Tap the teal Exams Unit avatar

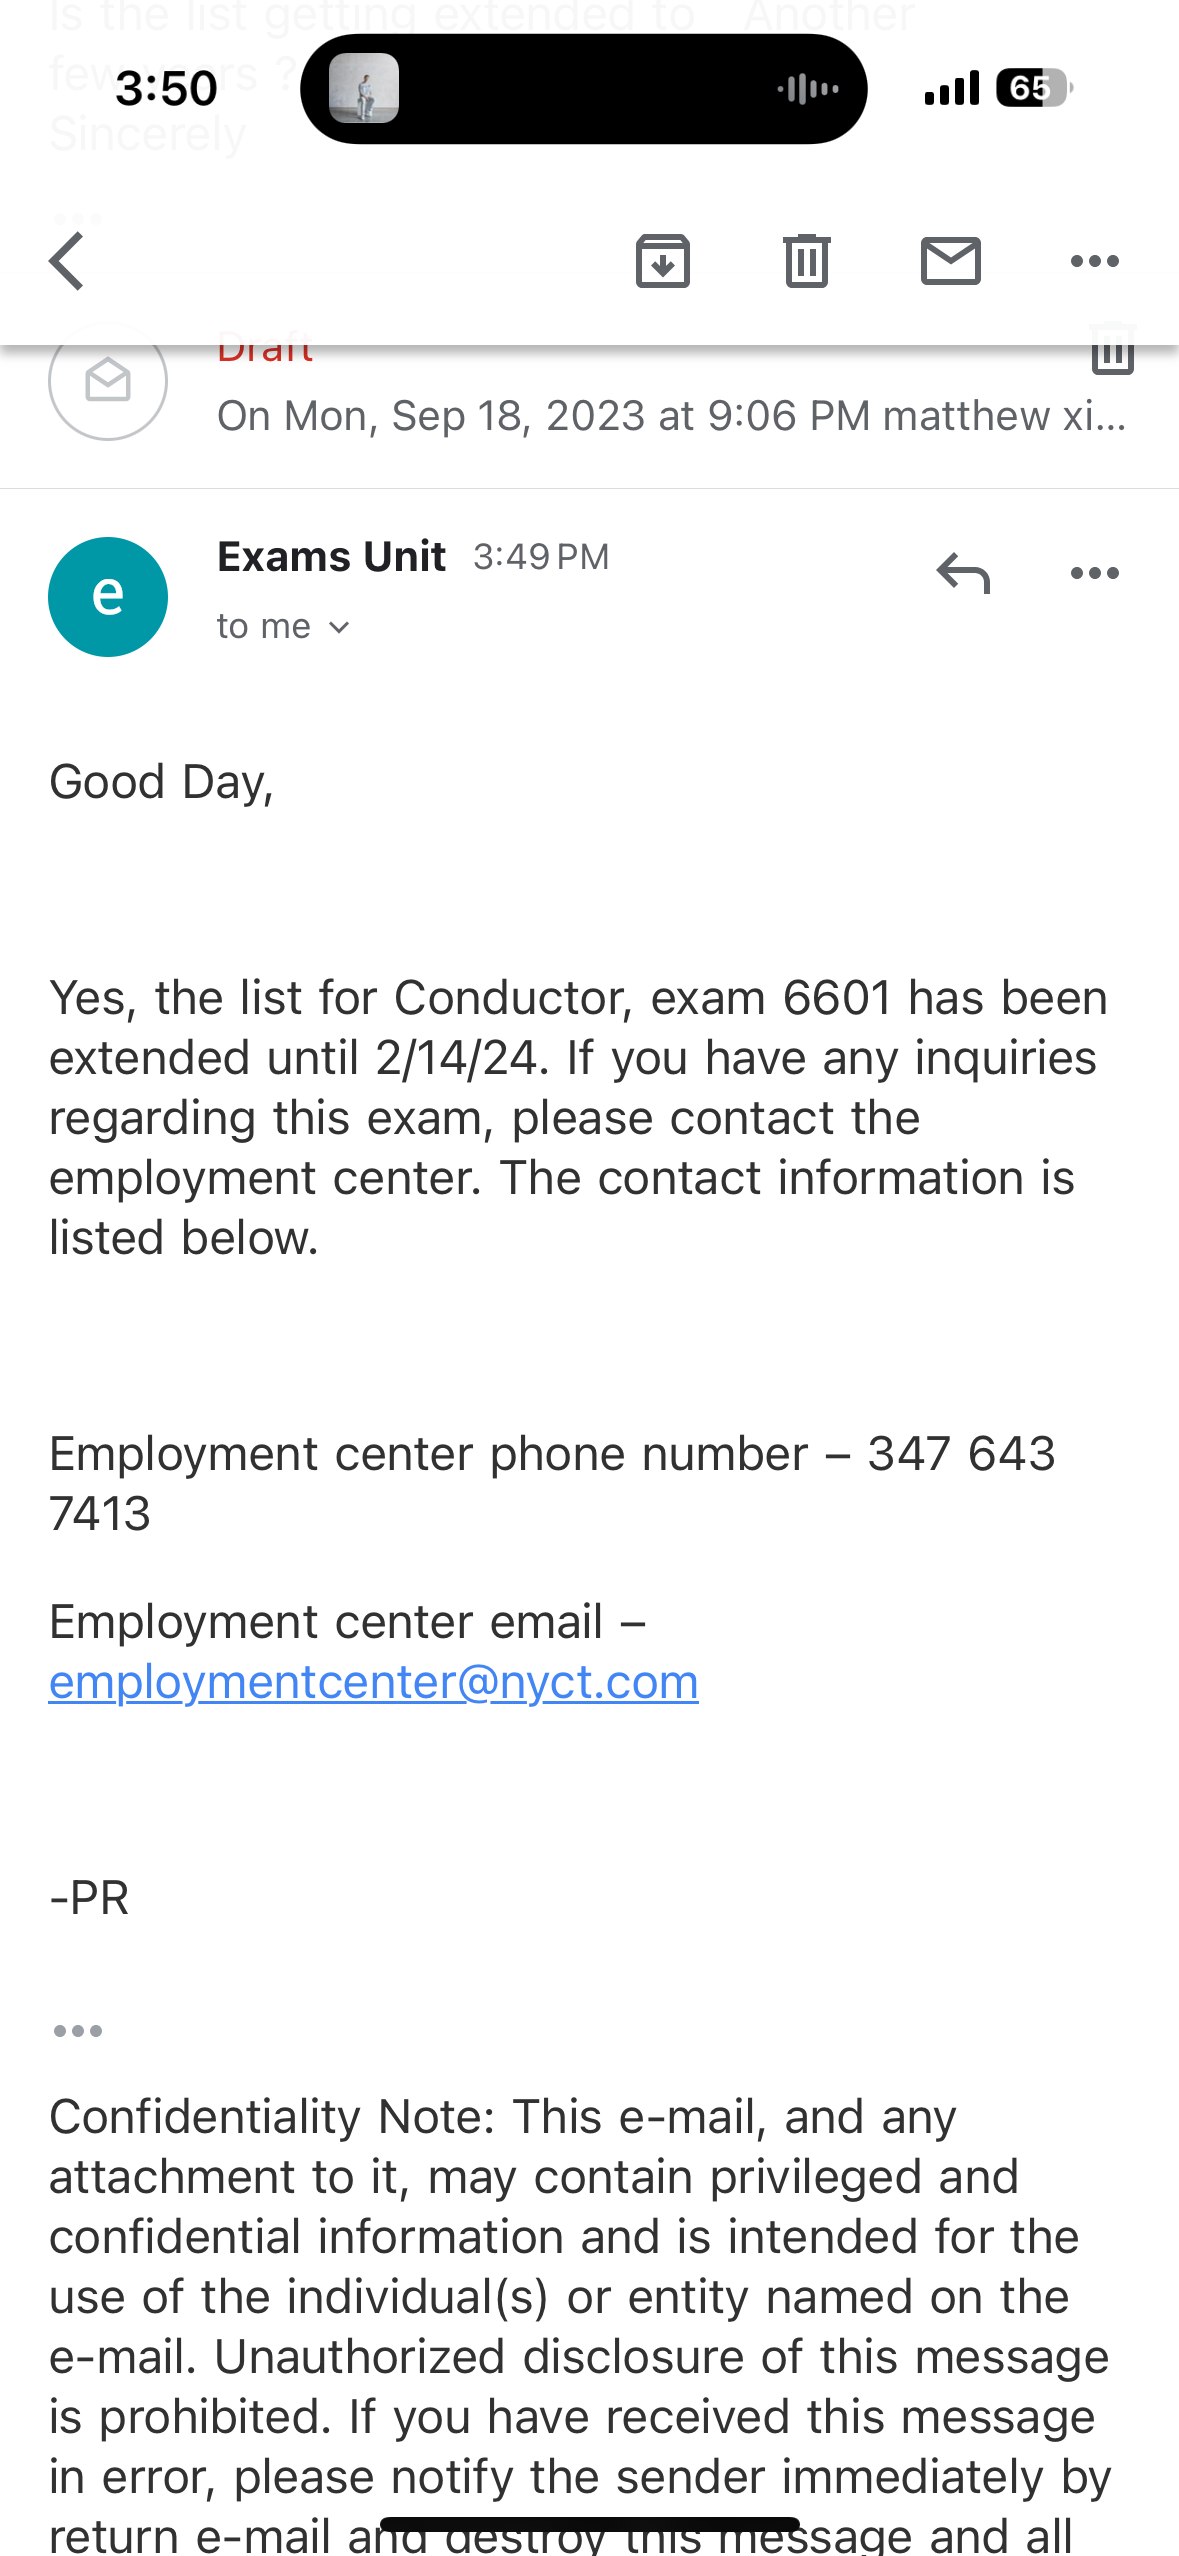[108, 597]
